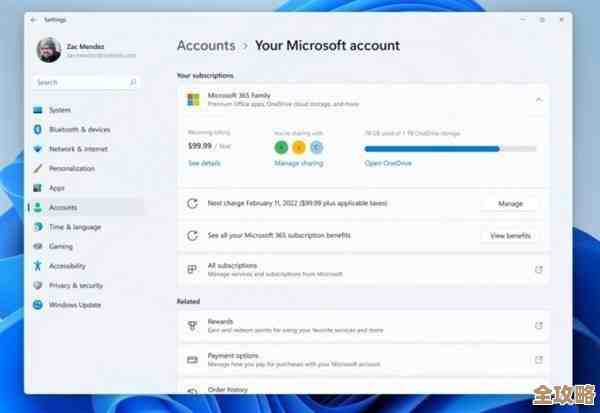This screenshot has height=413, width=600.
Task: Select Accounts in sidebar
Action: point(86,207)
